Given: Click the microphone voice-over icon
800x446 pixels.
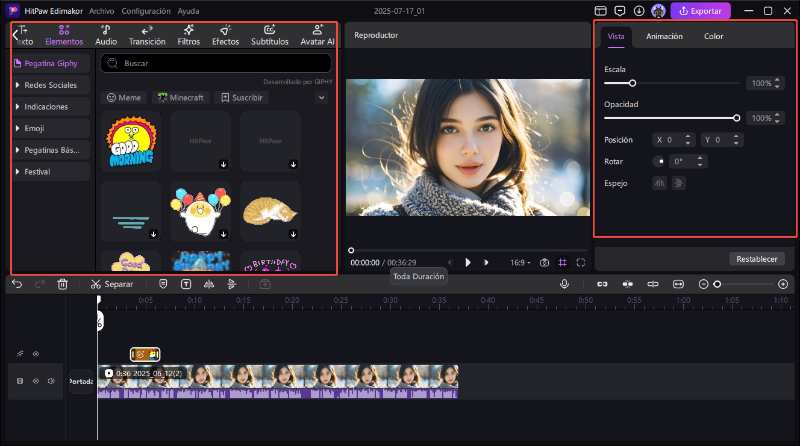Looking at the screenshot, I should pos(565,284).
